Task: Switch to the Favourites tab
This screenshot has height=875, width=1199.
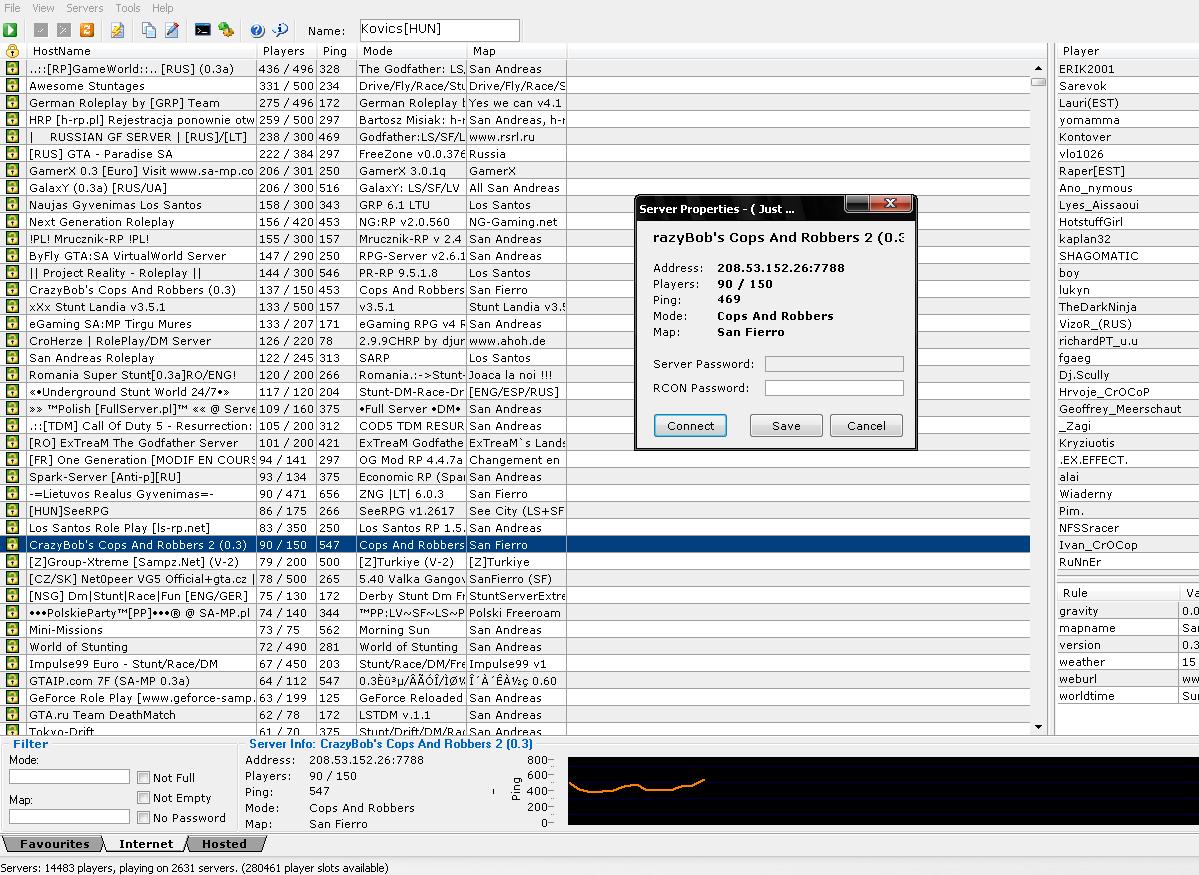Action: pyautogui.click(x=54, y=844)
